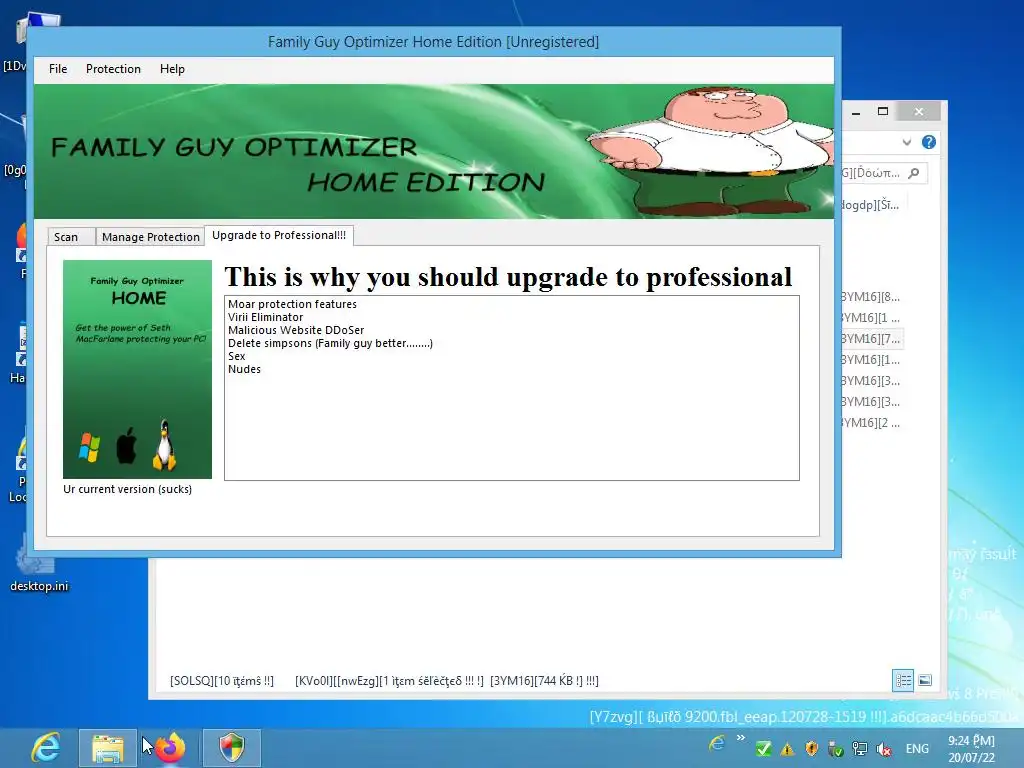This screenshot has height=768, width=1024.
Task: Click the orange shield tray icon
Action: point(812,749)
